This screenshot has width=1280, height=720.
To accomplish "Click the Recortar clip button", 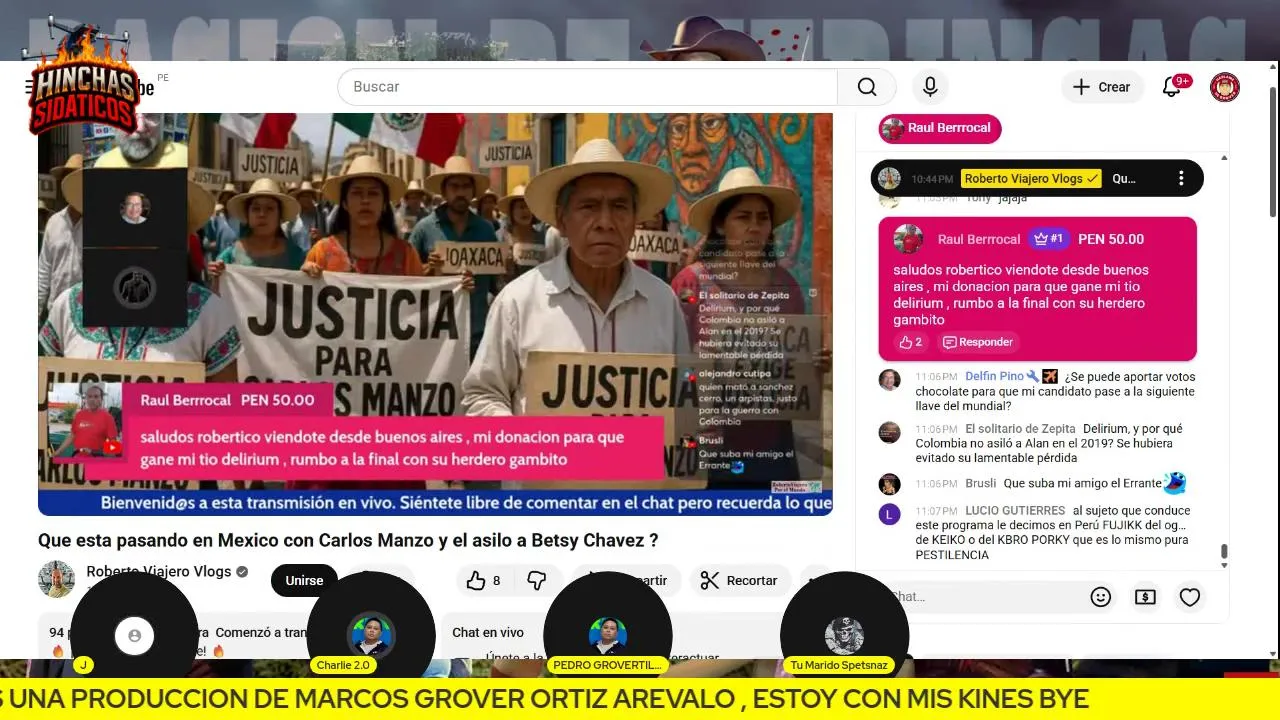I will [x=739, y=580].
